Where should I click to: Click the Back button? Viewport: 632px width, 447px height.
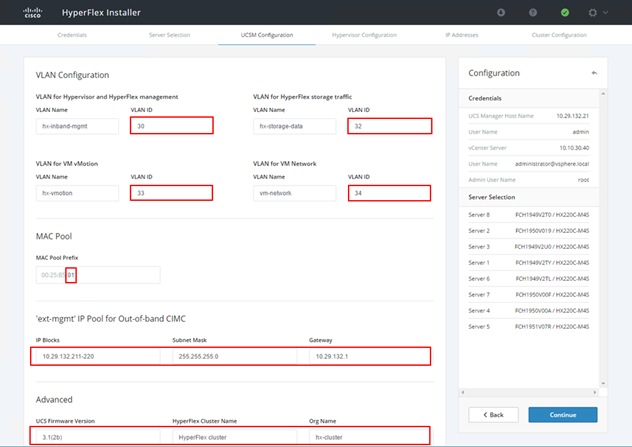tap(493, 415)
